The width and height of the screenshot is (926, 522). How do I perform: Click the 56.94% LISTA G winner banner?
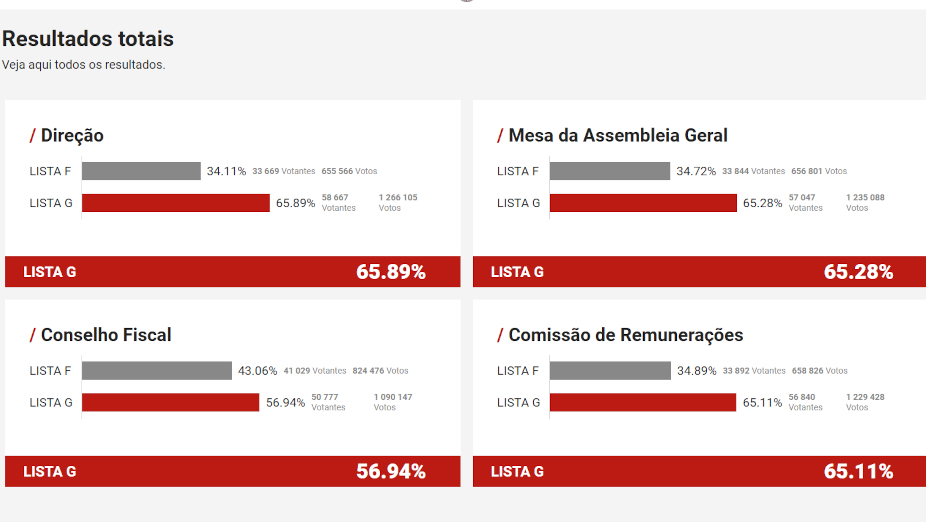pyautogui.click(x=232, y=472)
